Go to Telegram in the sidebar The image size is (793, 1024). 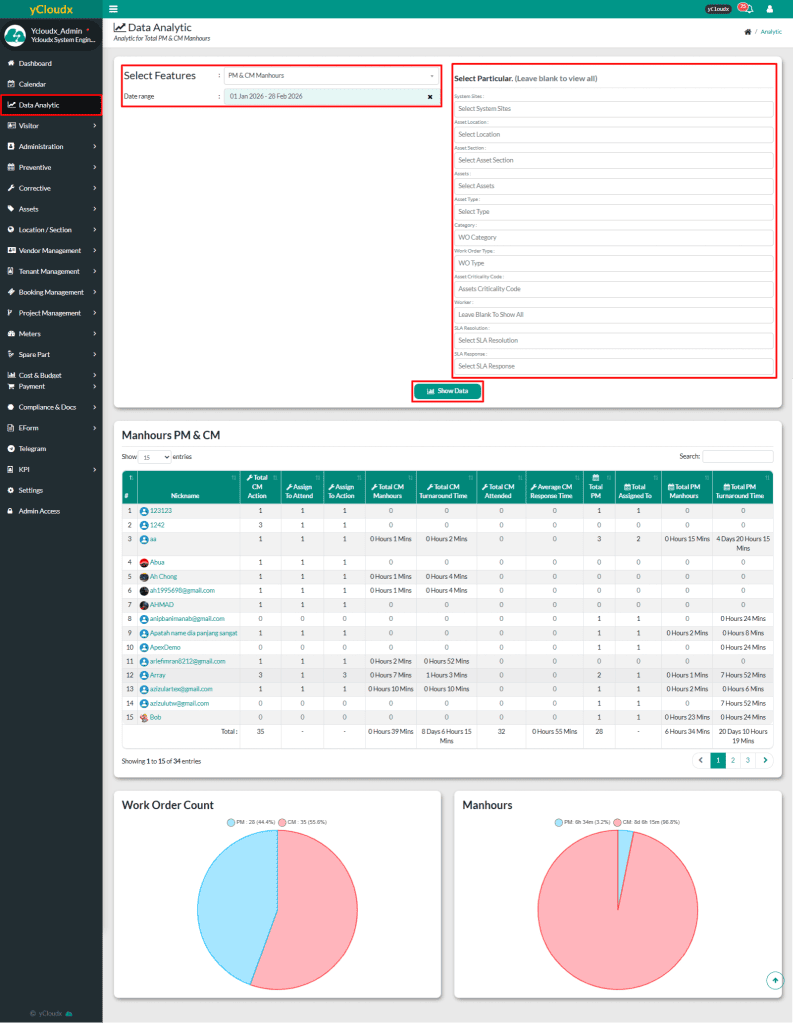33,449
